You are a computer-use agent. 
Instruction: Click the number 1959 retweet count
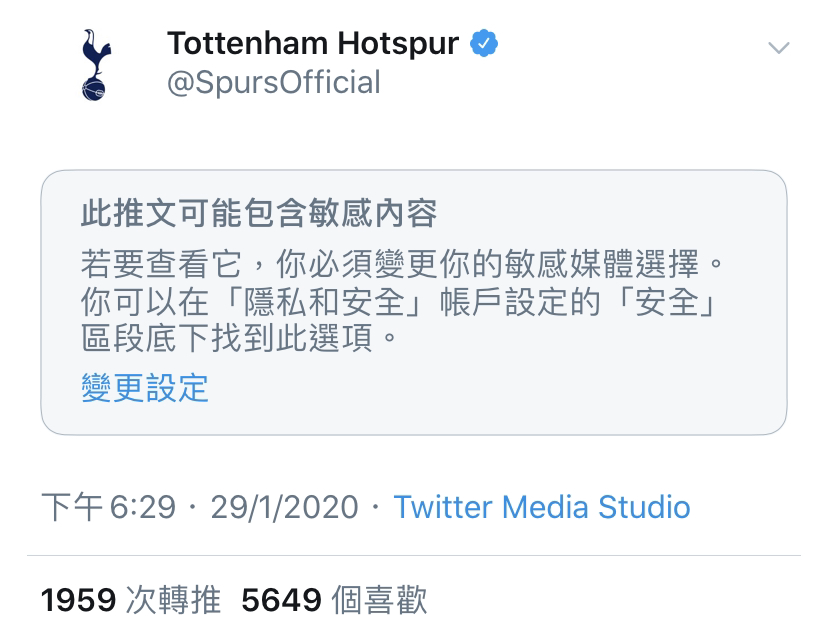(x=78, y=600)
